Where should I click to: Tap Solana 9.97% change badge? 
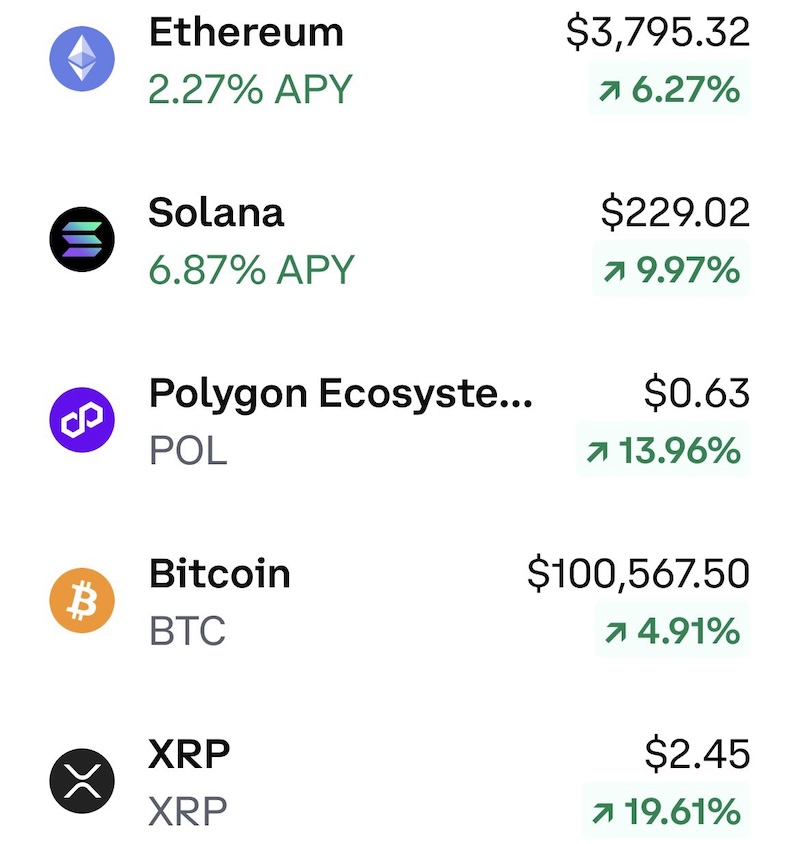(x=668, y=270)
